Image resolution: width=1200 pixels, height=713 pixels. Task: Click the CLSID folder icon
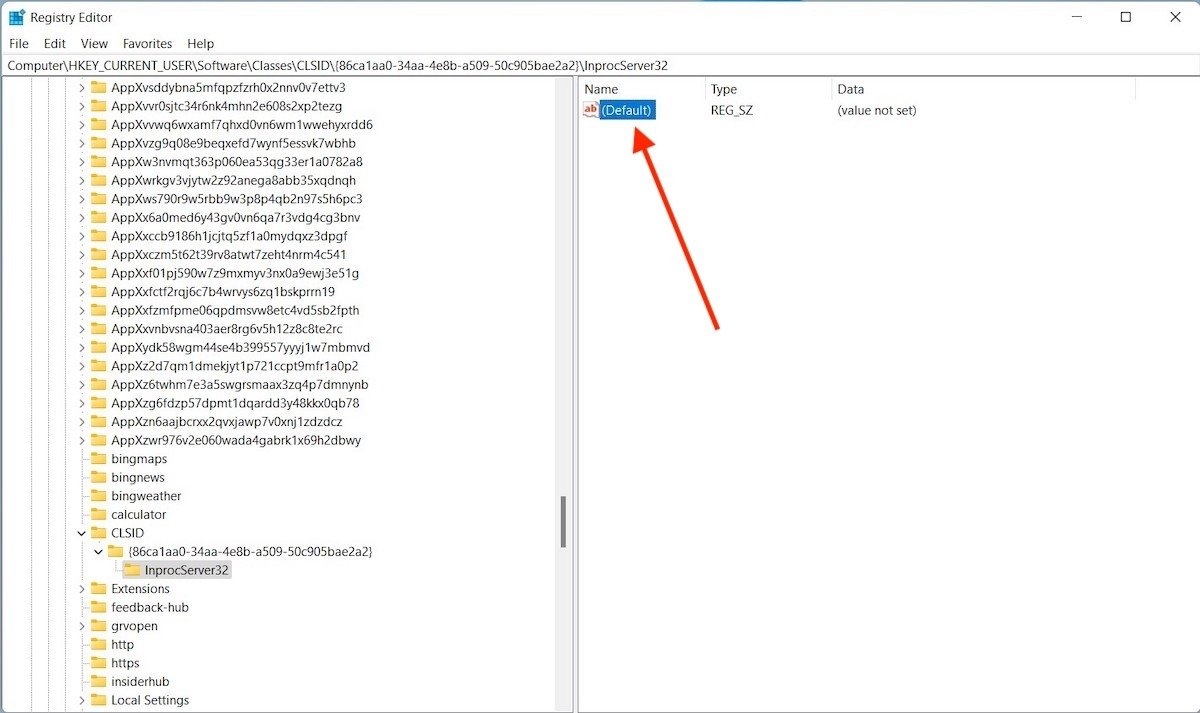[x=100, y=532]
